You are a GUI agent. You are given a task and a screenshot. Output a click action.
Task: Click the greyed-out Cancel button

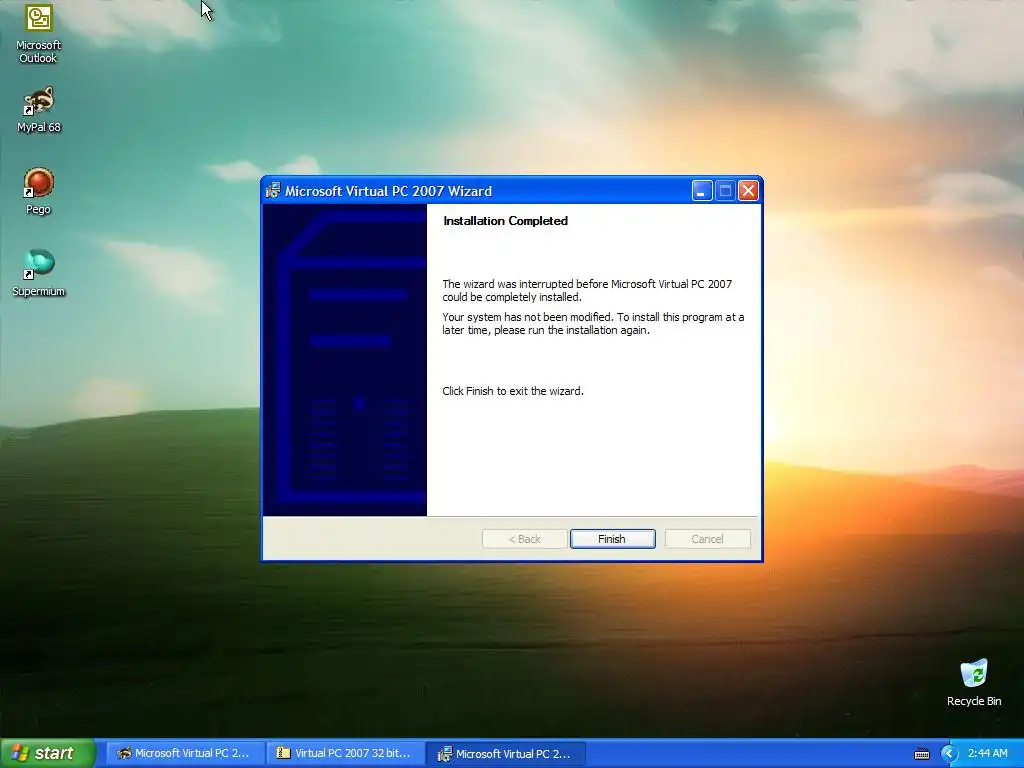click(707, 539)
